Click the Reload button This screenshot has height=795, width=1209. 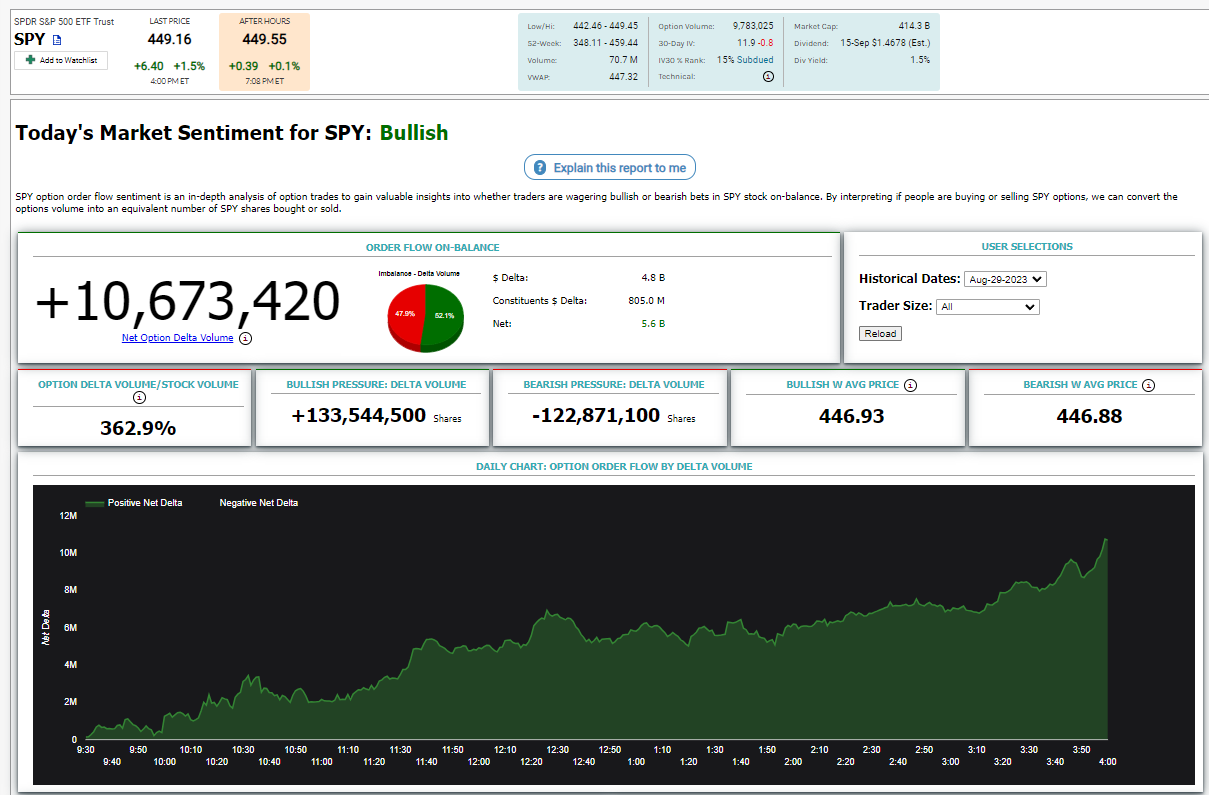[880, 333]
